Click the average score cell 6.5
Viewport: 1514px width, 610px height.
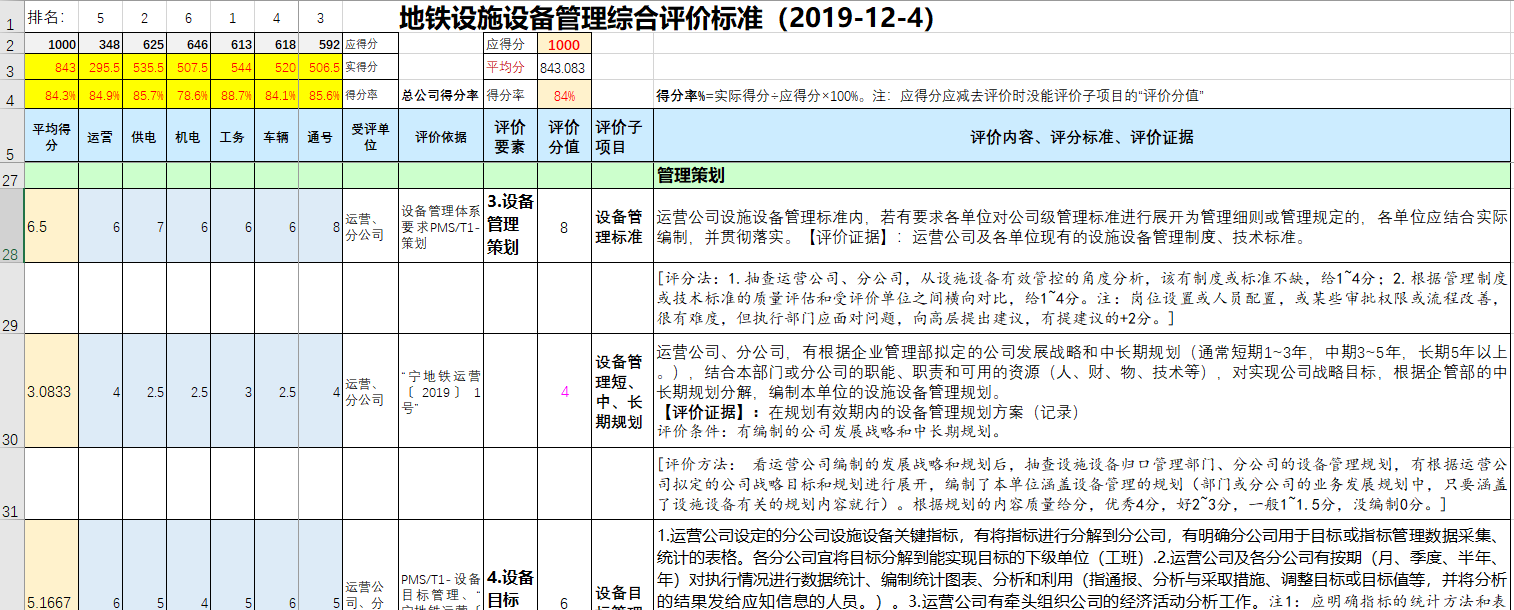pos(50,227)
